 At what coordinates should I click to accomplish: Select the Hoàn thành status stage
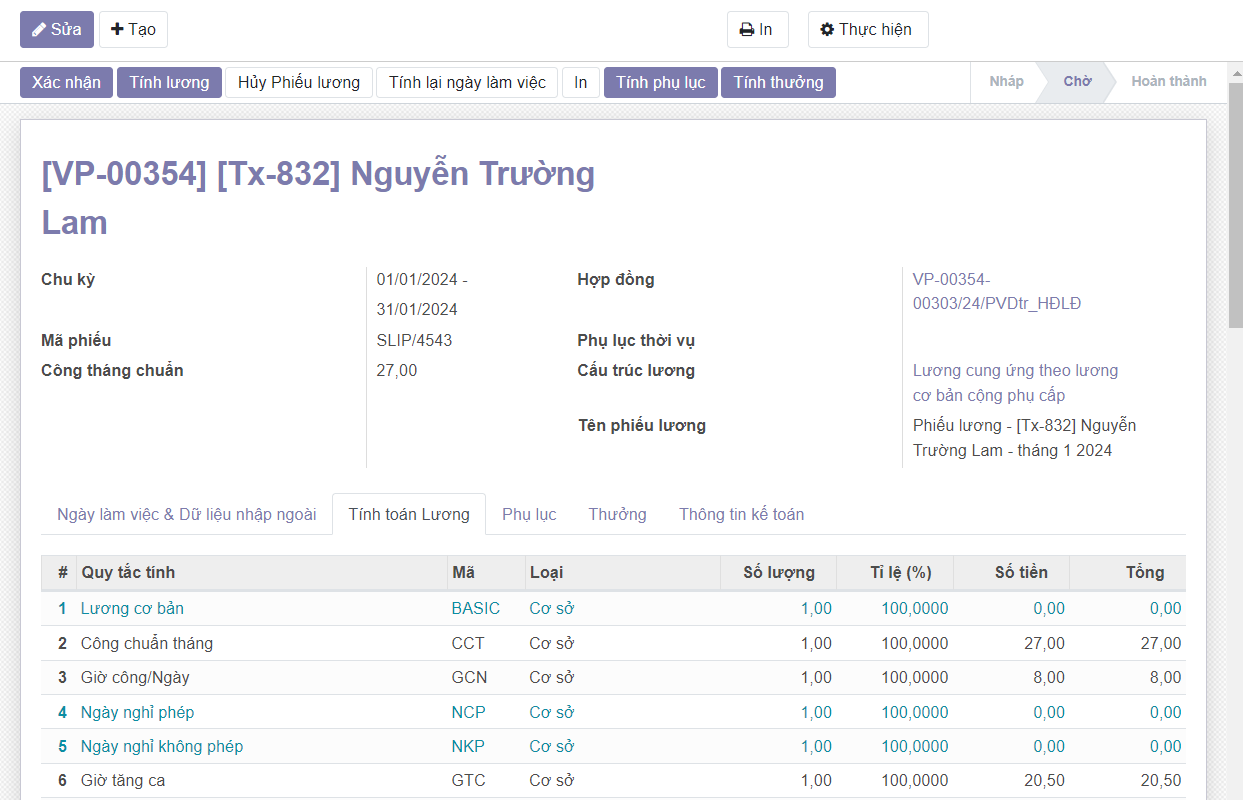pyautogui.click(x=1168, y=82)
